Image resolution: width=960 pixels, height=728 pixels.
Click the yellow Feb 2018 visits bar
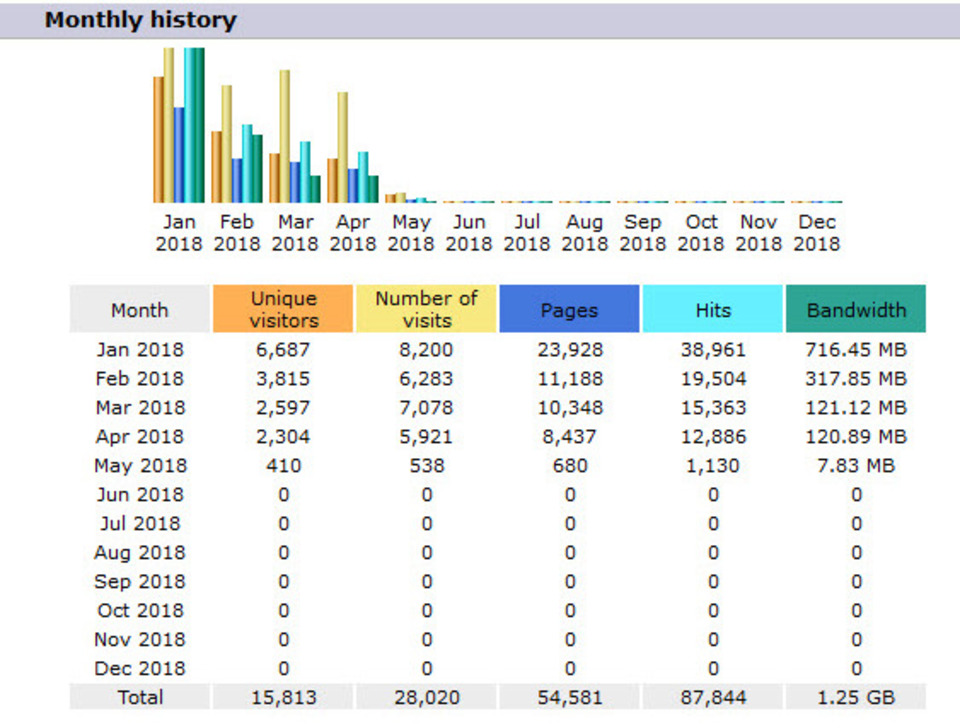[227, 143]
